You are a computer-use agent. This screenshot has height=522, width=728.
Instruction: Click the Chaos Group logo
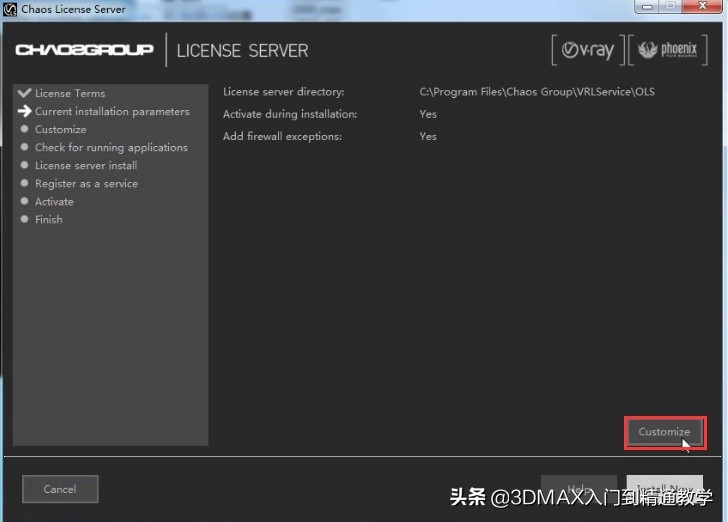(x=84, y=50)
